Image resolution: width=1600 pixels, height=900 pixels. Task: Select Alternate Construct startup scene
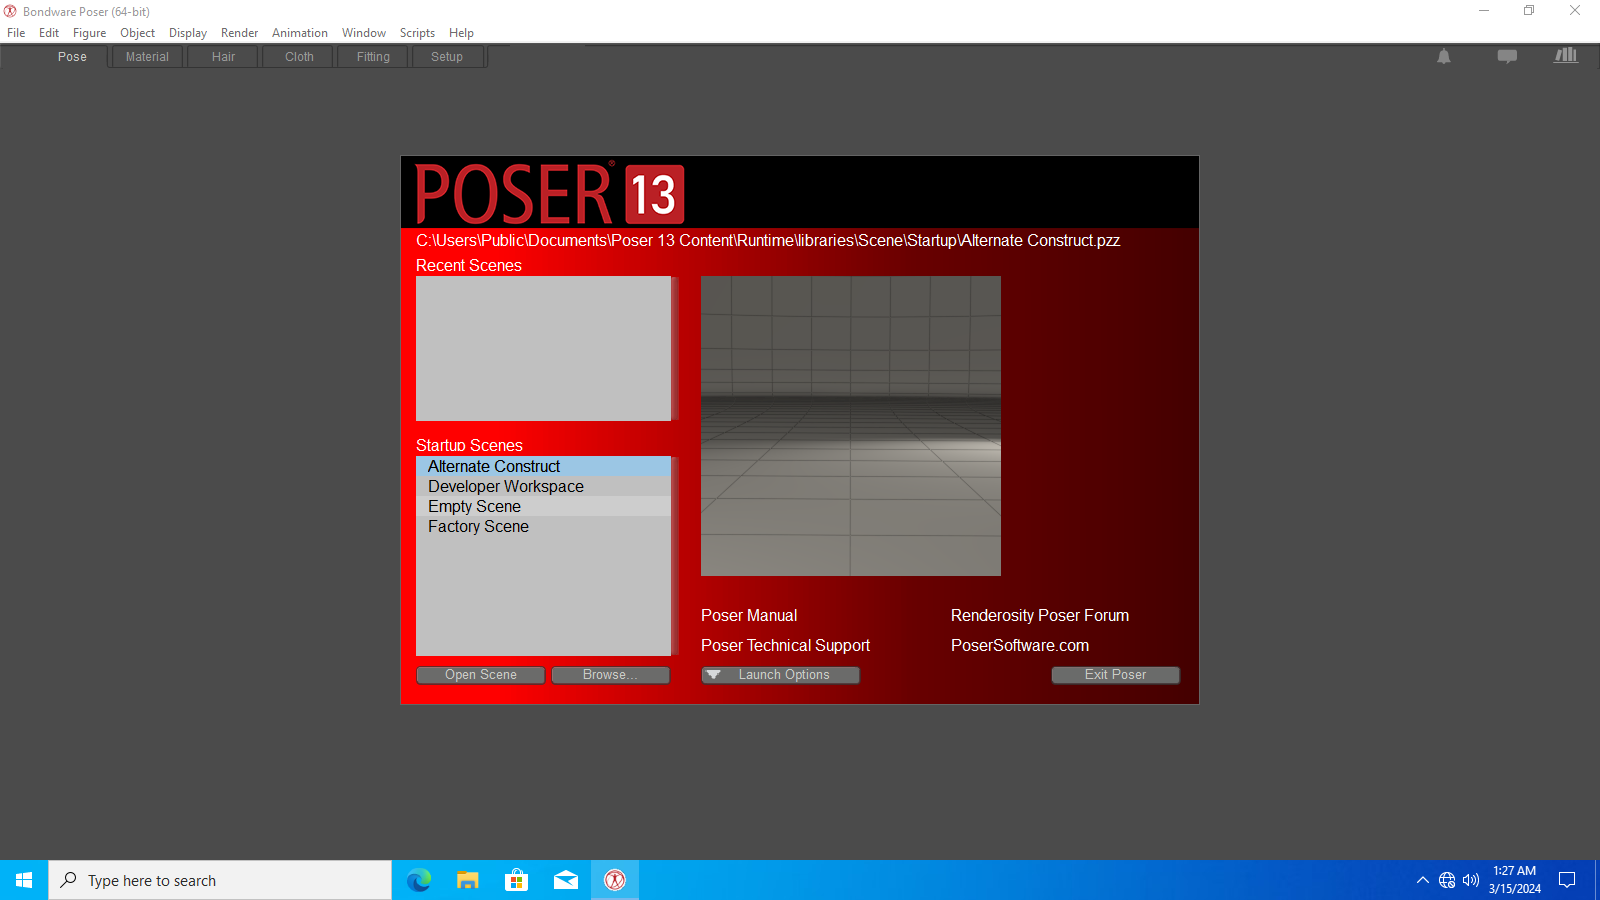(543, 466)
